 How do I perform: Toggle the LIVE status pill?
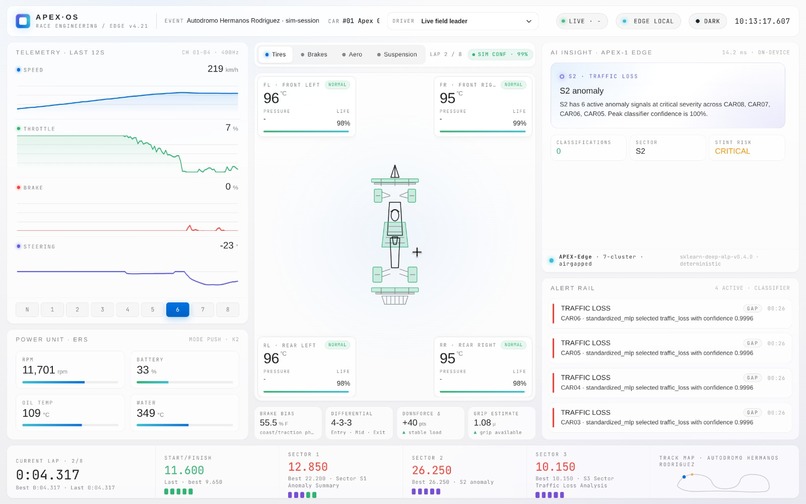coord(582,21)
